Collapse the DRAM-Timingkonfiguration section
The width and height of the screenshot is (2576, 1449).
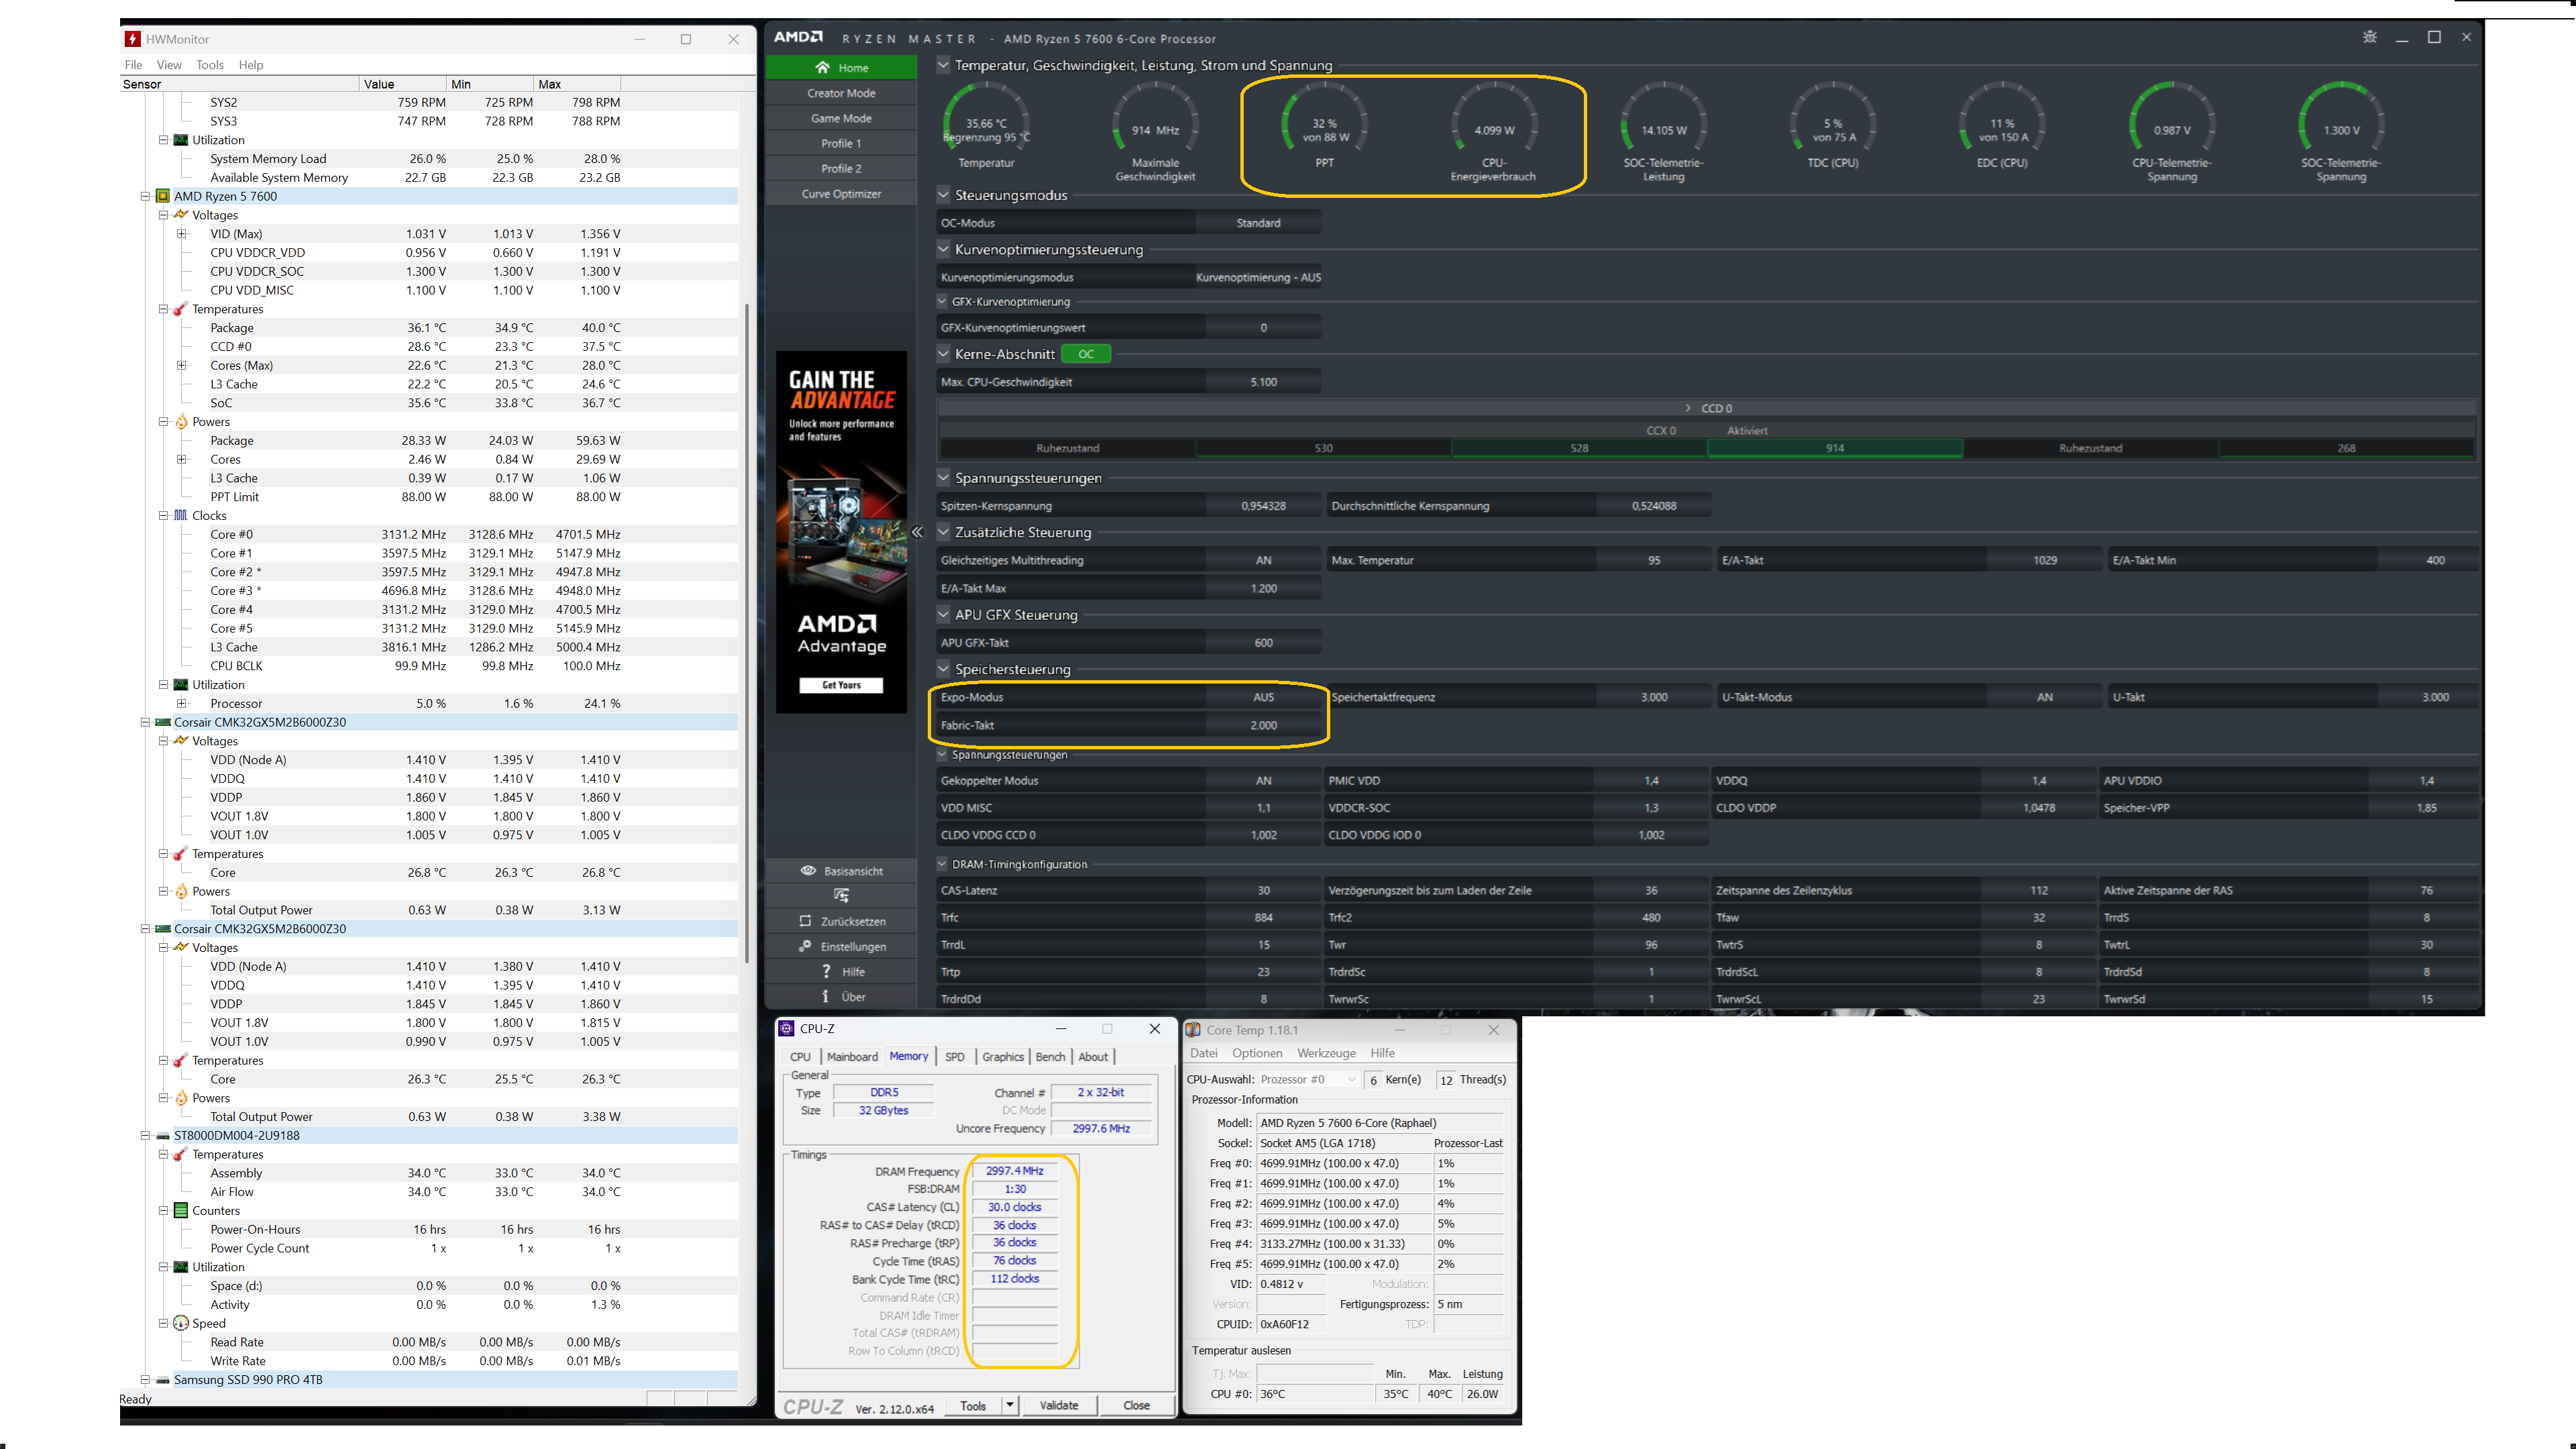[942, 864]
